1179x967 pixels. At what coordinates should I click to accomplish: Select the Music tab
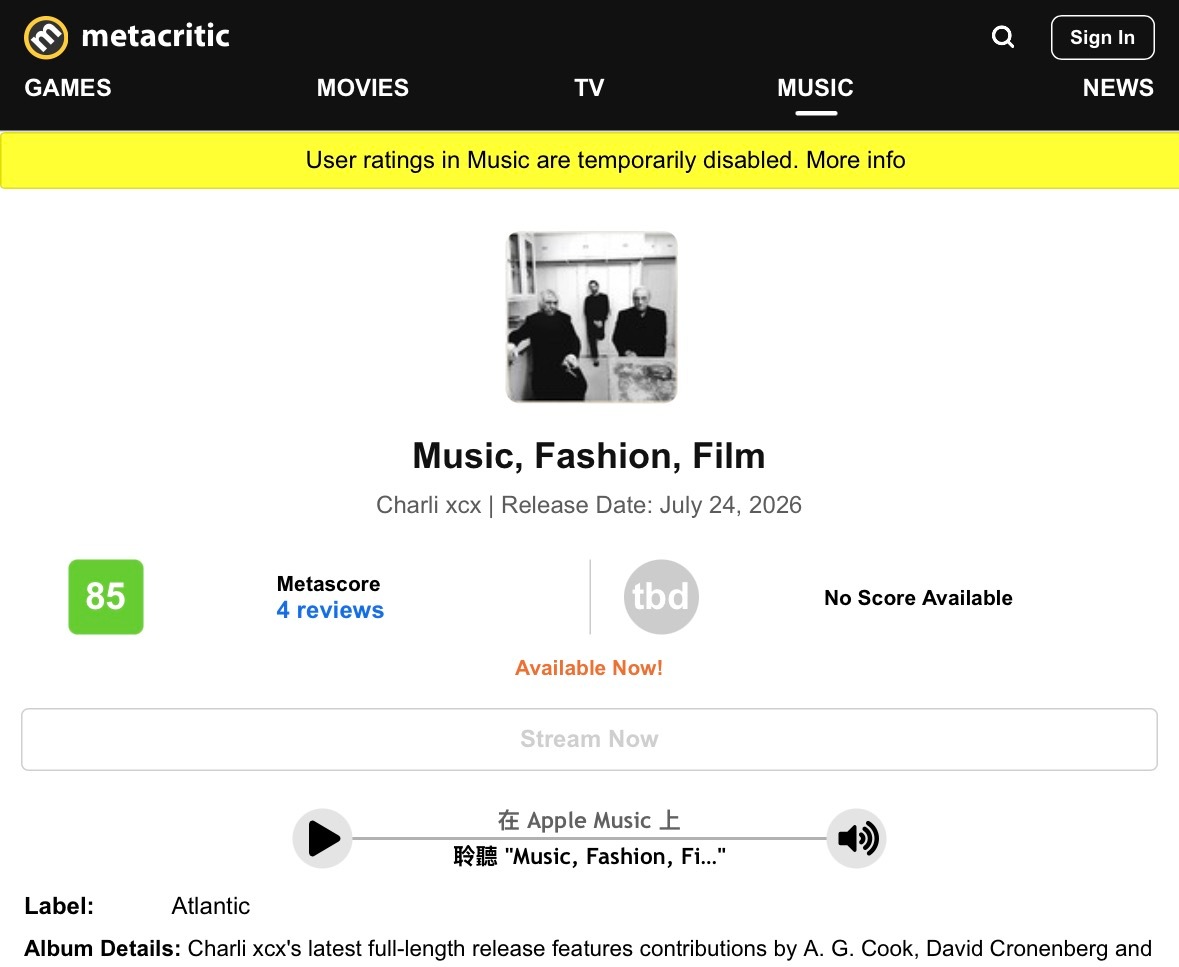click(816, 88)
